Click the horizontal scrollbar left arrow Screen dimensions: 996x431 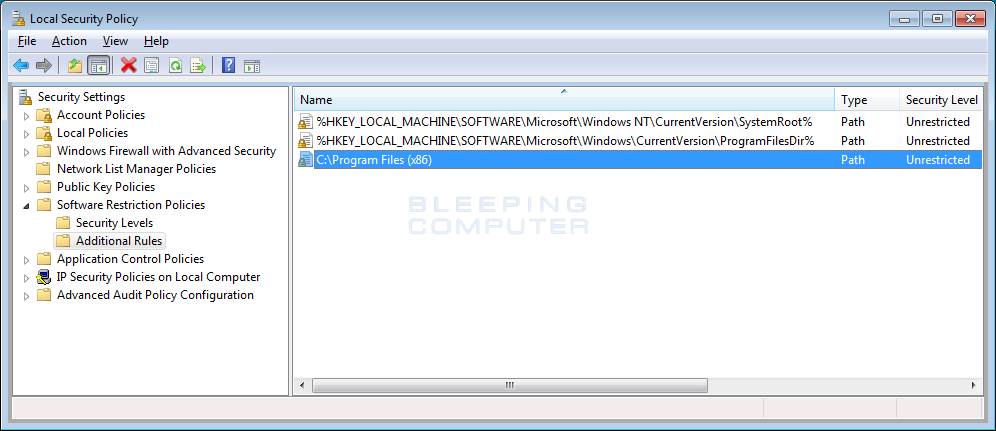302,385
